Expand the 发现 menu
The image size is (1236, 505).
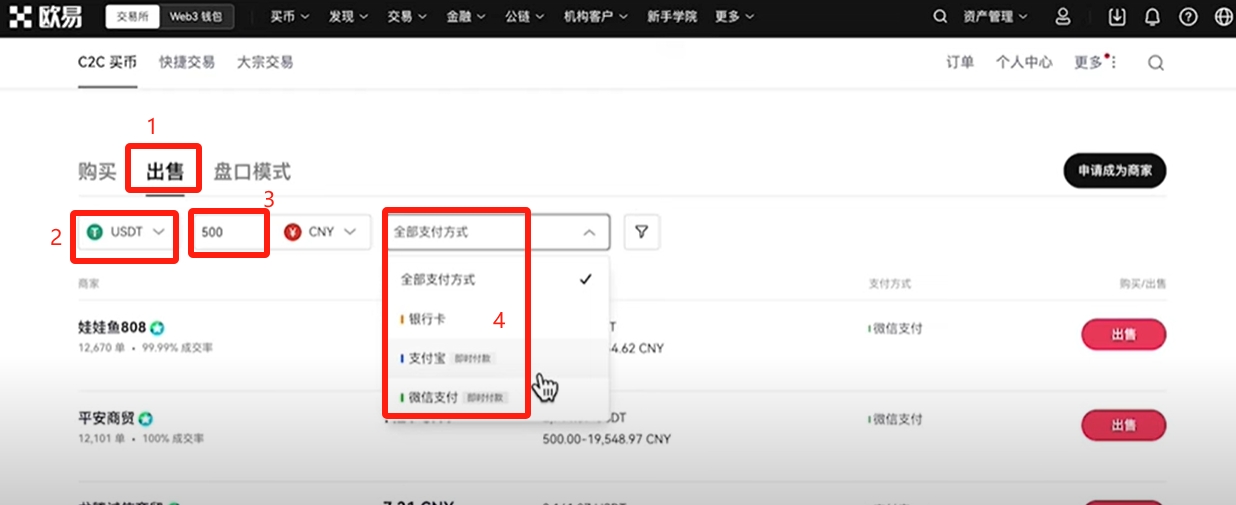coord(349,17)
